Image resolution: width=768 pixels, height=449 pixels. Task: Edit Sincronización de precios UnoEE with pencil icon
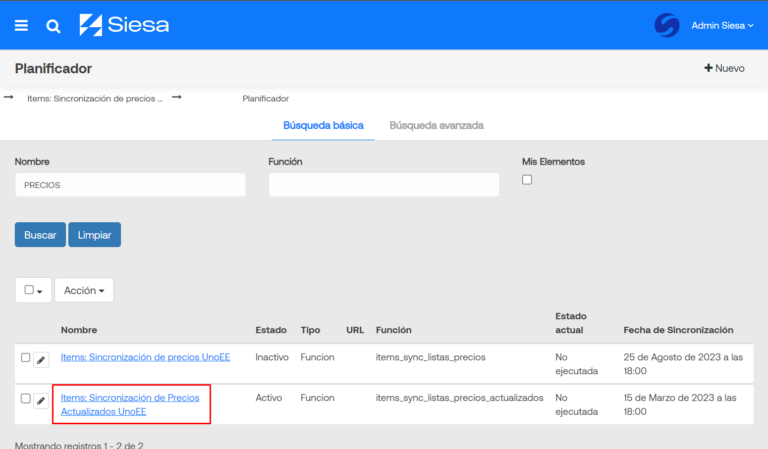tap(41, 358)
